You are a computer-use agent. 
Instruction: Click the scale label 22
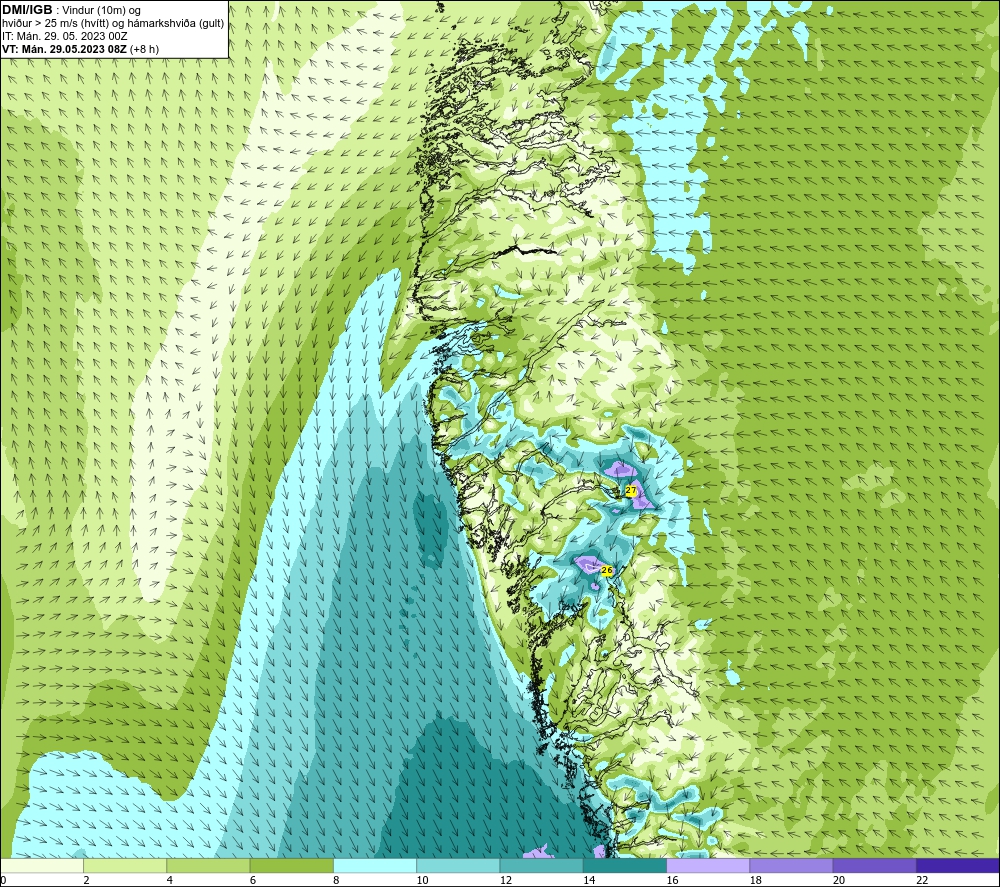[x=922, y=880]
